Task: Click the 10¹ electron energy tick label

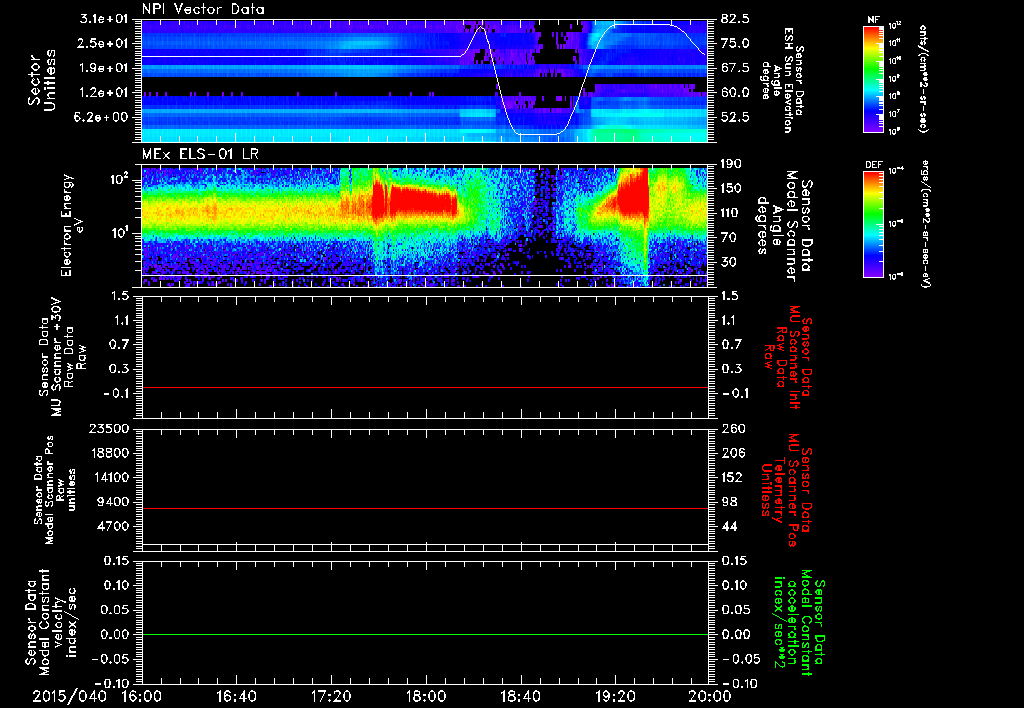Action: click(118, 233)
